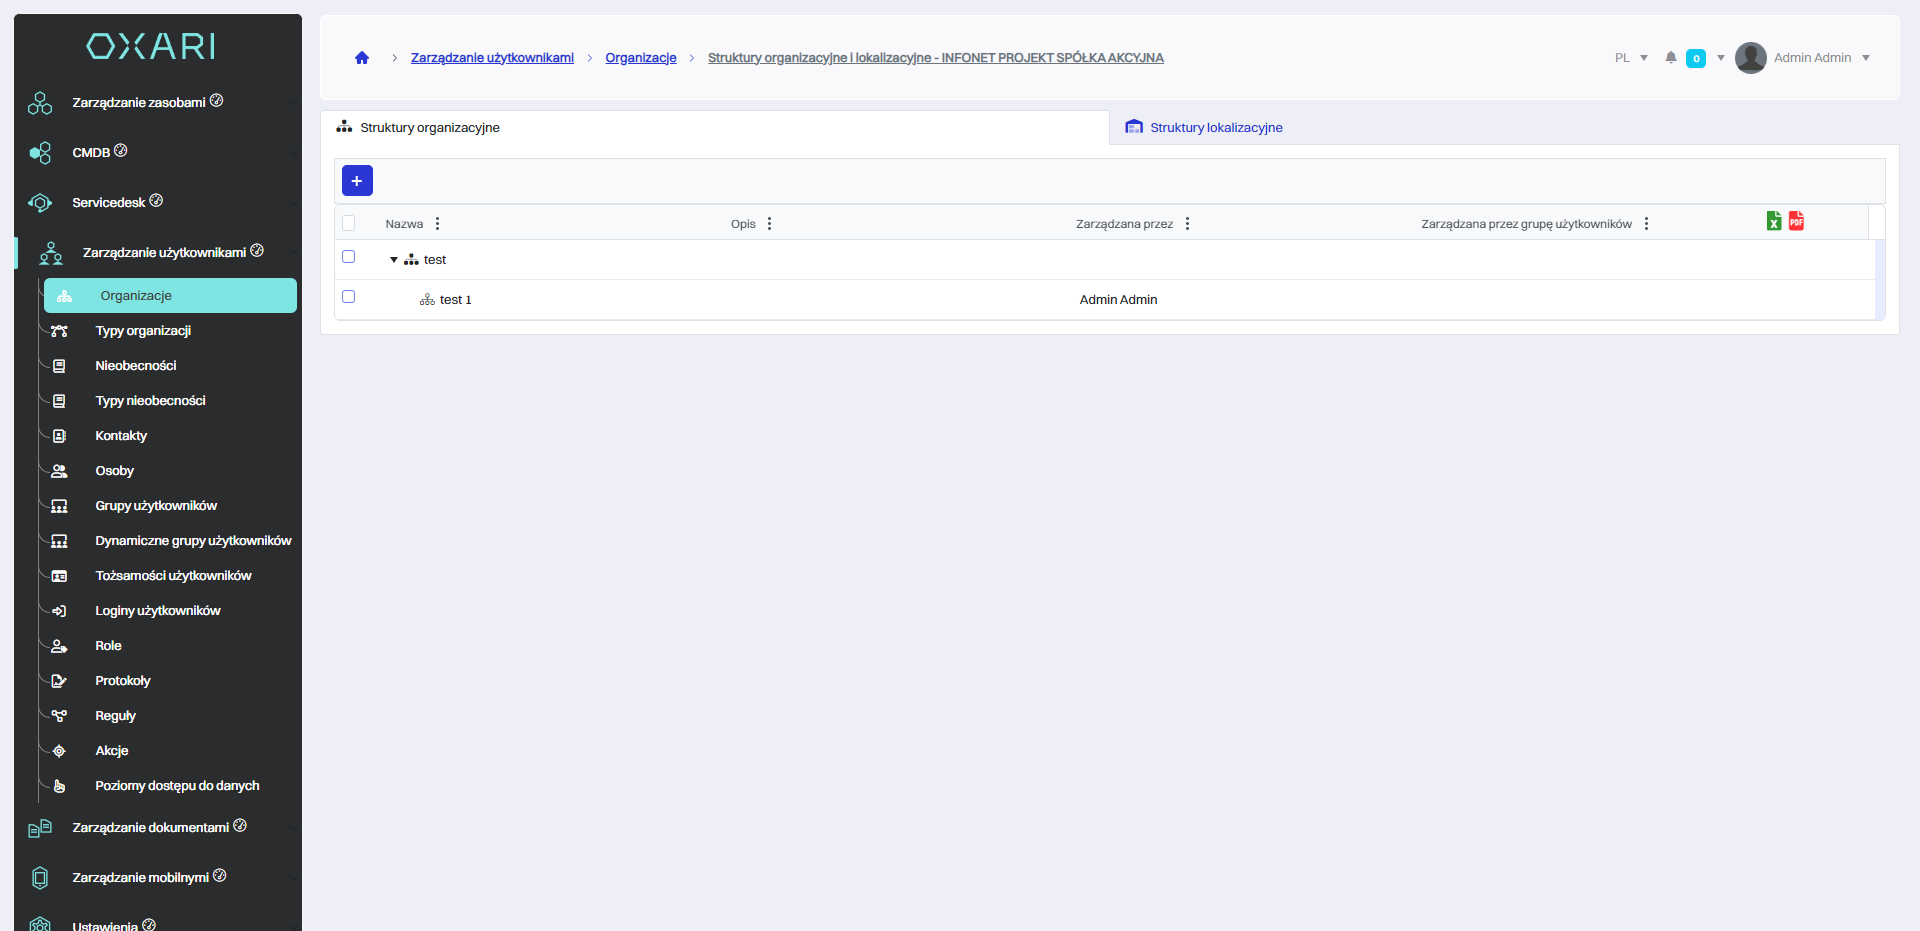Select the test 1 organization row
This screenshot has height=931, width=1920.
click(x=455, y=300)
